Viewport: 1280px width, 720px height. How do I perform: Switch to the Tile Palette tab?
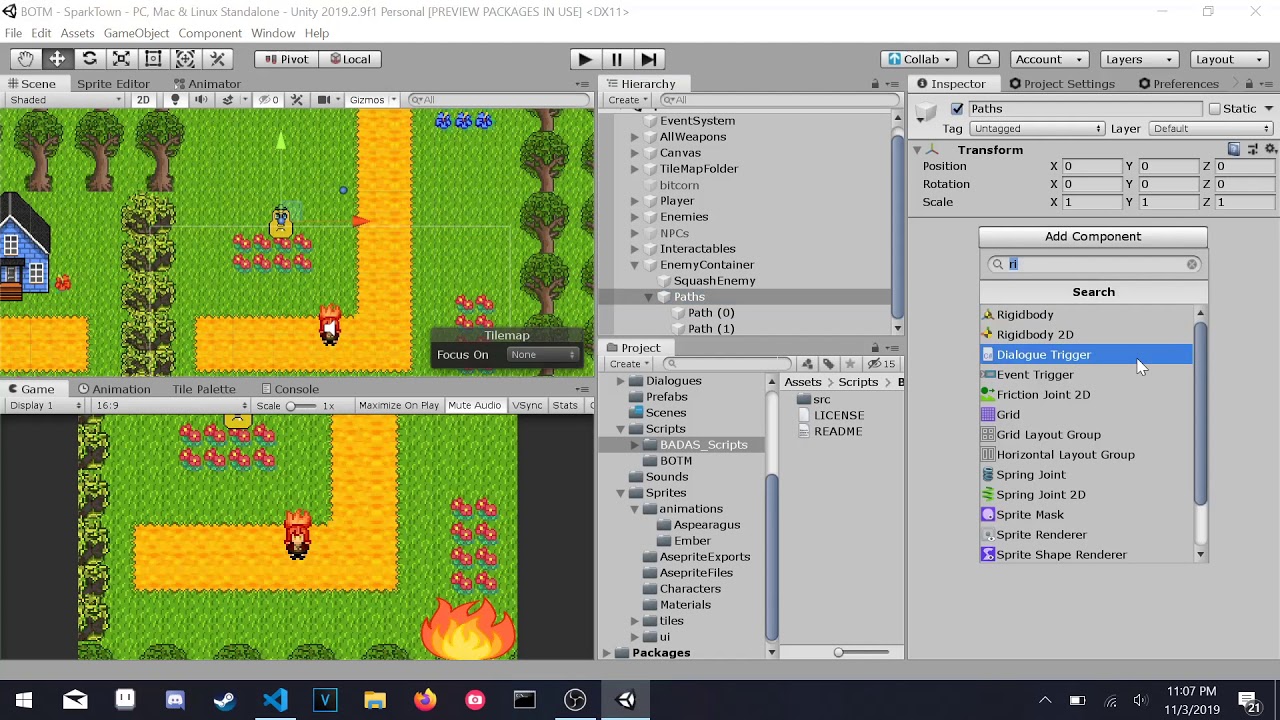click(x=204, y=389)
